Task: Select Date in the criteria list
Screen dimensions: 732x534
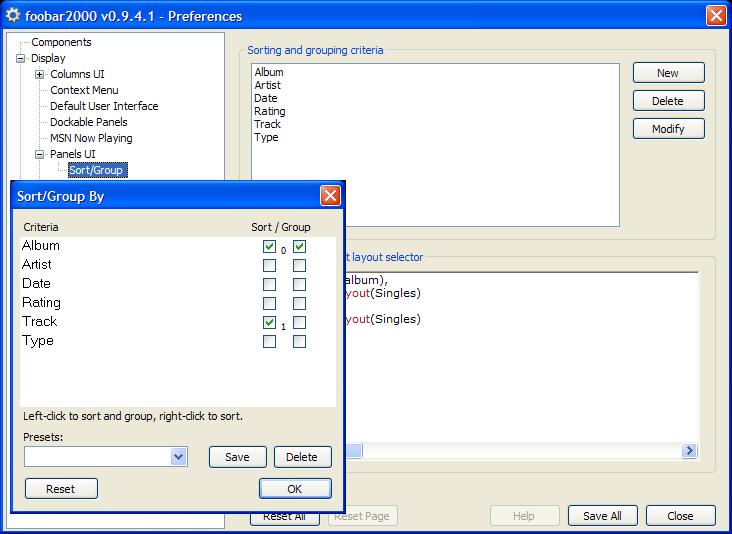Action: 266,98
